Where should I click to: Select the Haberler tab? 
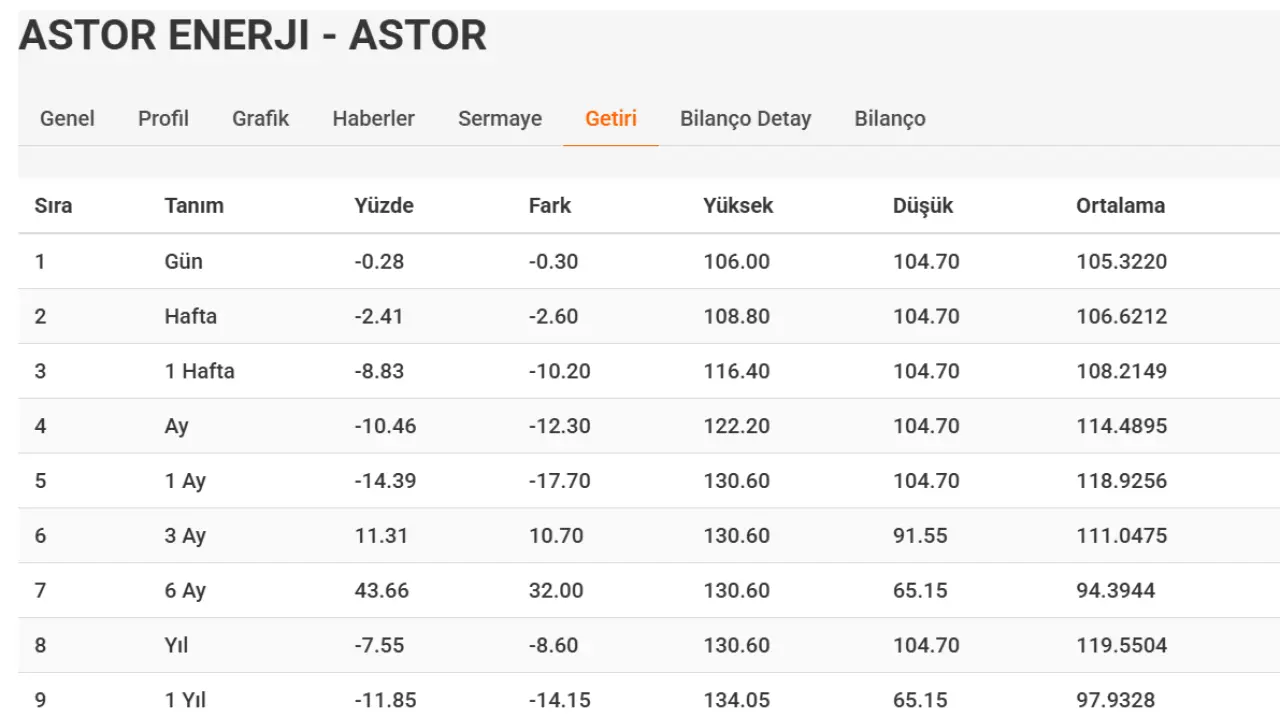pyautogui.click(x=373, y=118)
